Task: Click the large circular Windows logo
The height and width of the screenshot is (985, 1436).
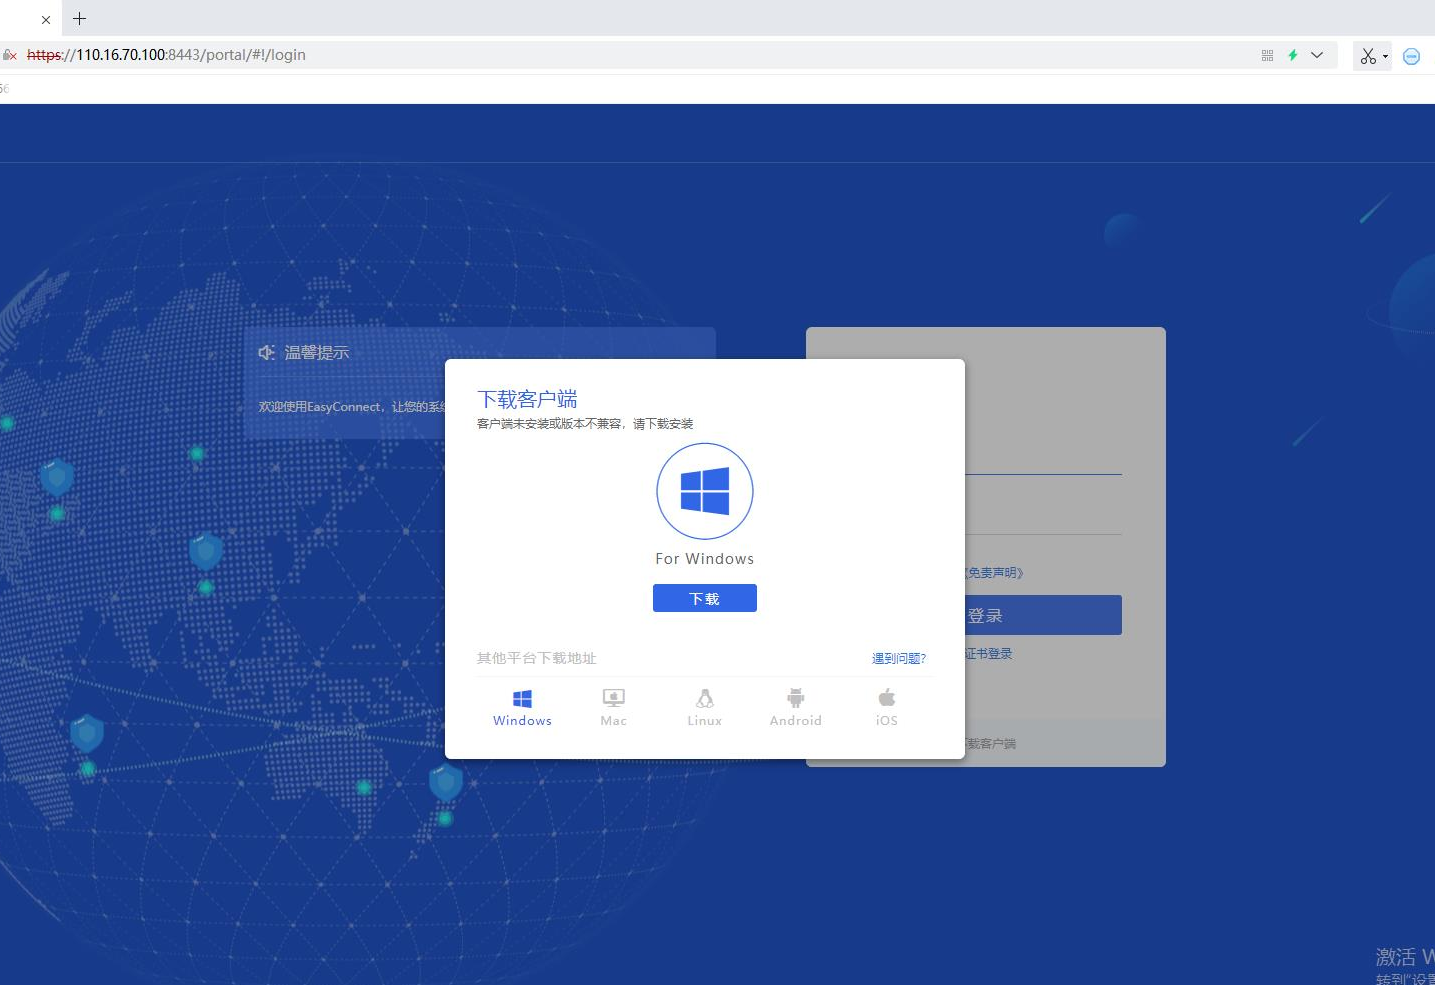Action: tap(704, 491)
